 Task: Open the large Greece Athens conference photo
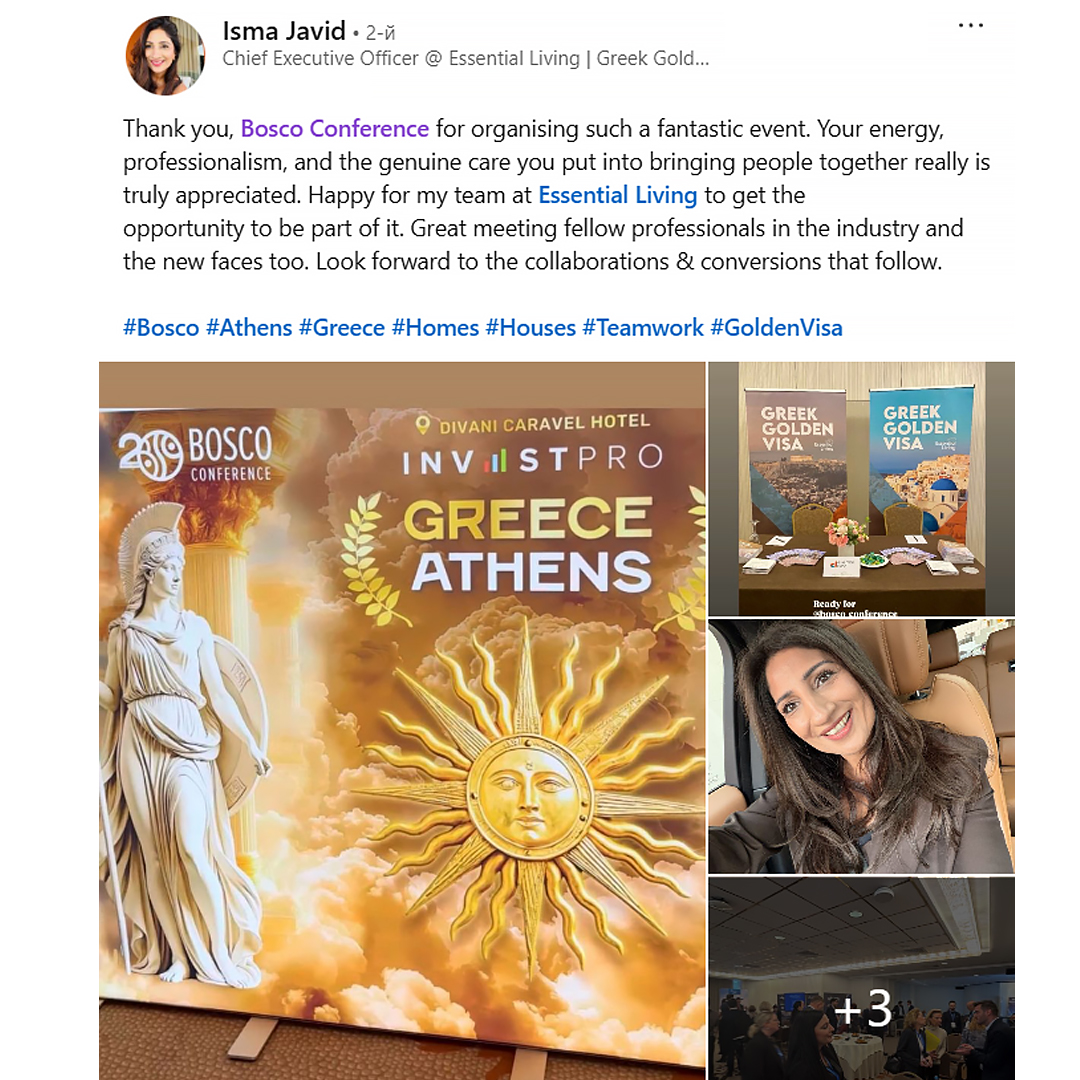coord(402,720)
